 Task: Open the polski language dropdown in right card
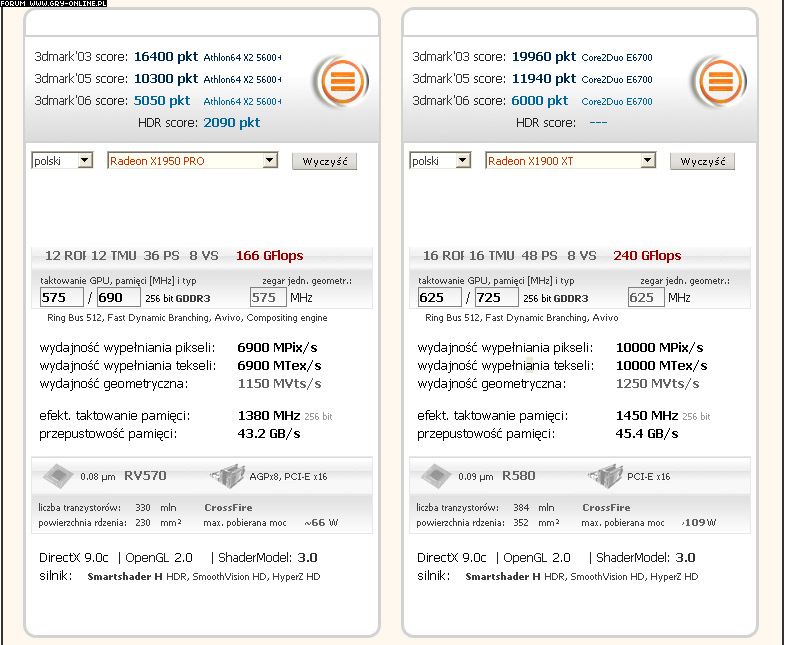pyautogui.click(x=440, y=161)
